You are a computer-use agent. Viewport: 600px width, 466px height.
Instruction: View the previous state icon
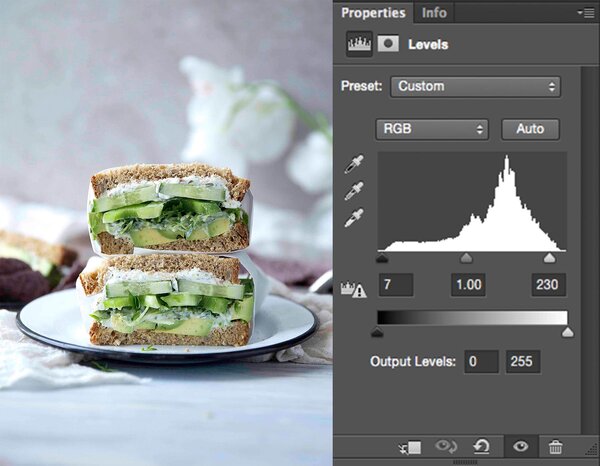pyautogui.click(x=446, y=446)
